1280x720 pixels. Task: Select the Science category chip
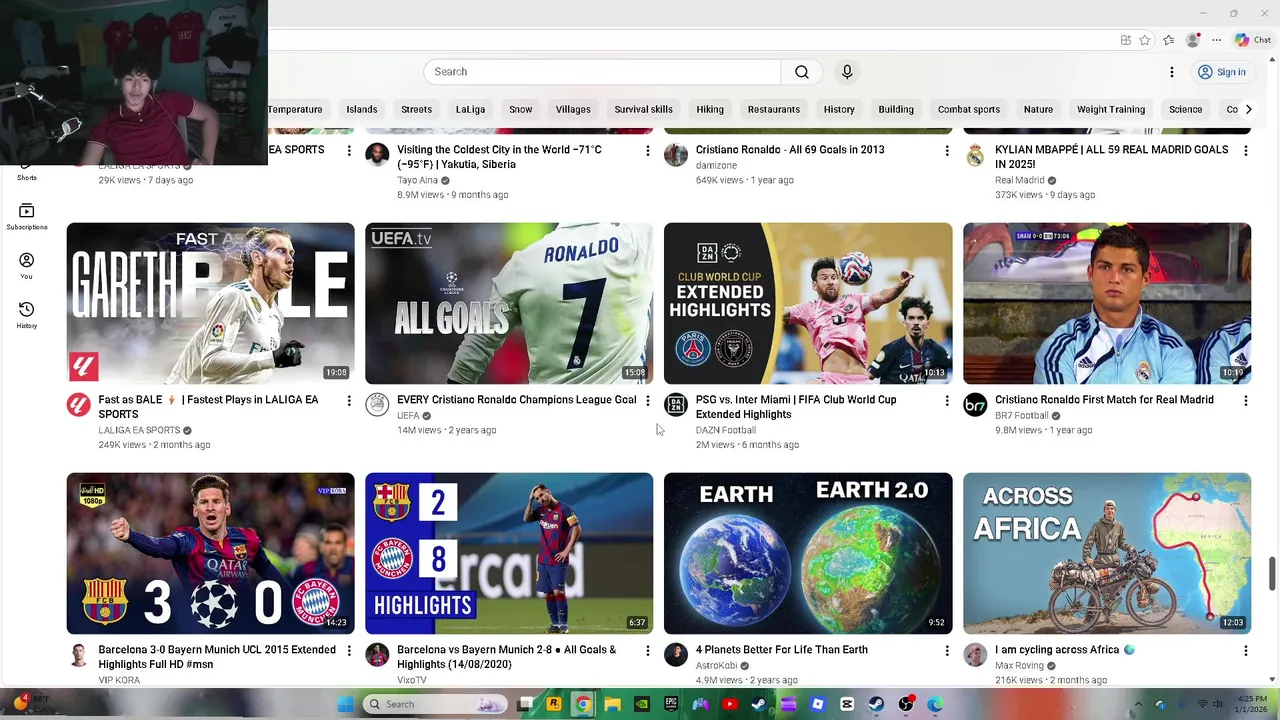pyautogui.click(x=1185, y=109)
